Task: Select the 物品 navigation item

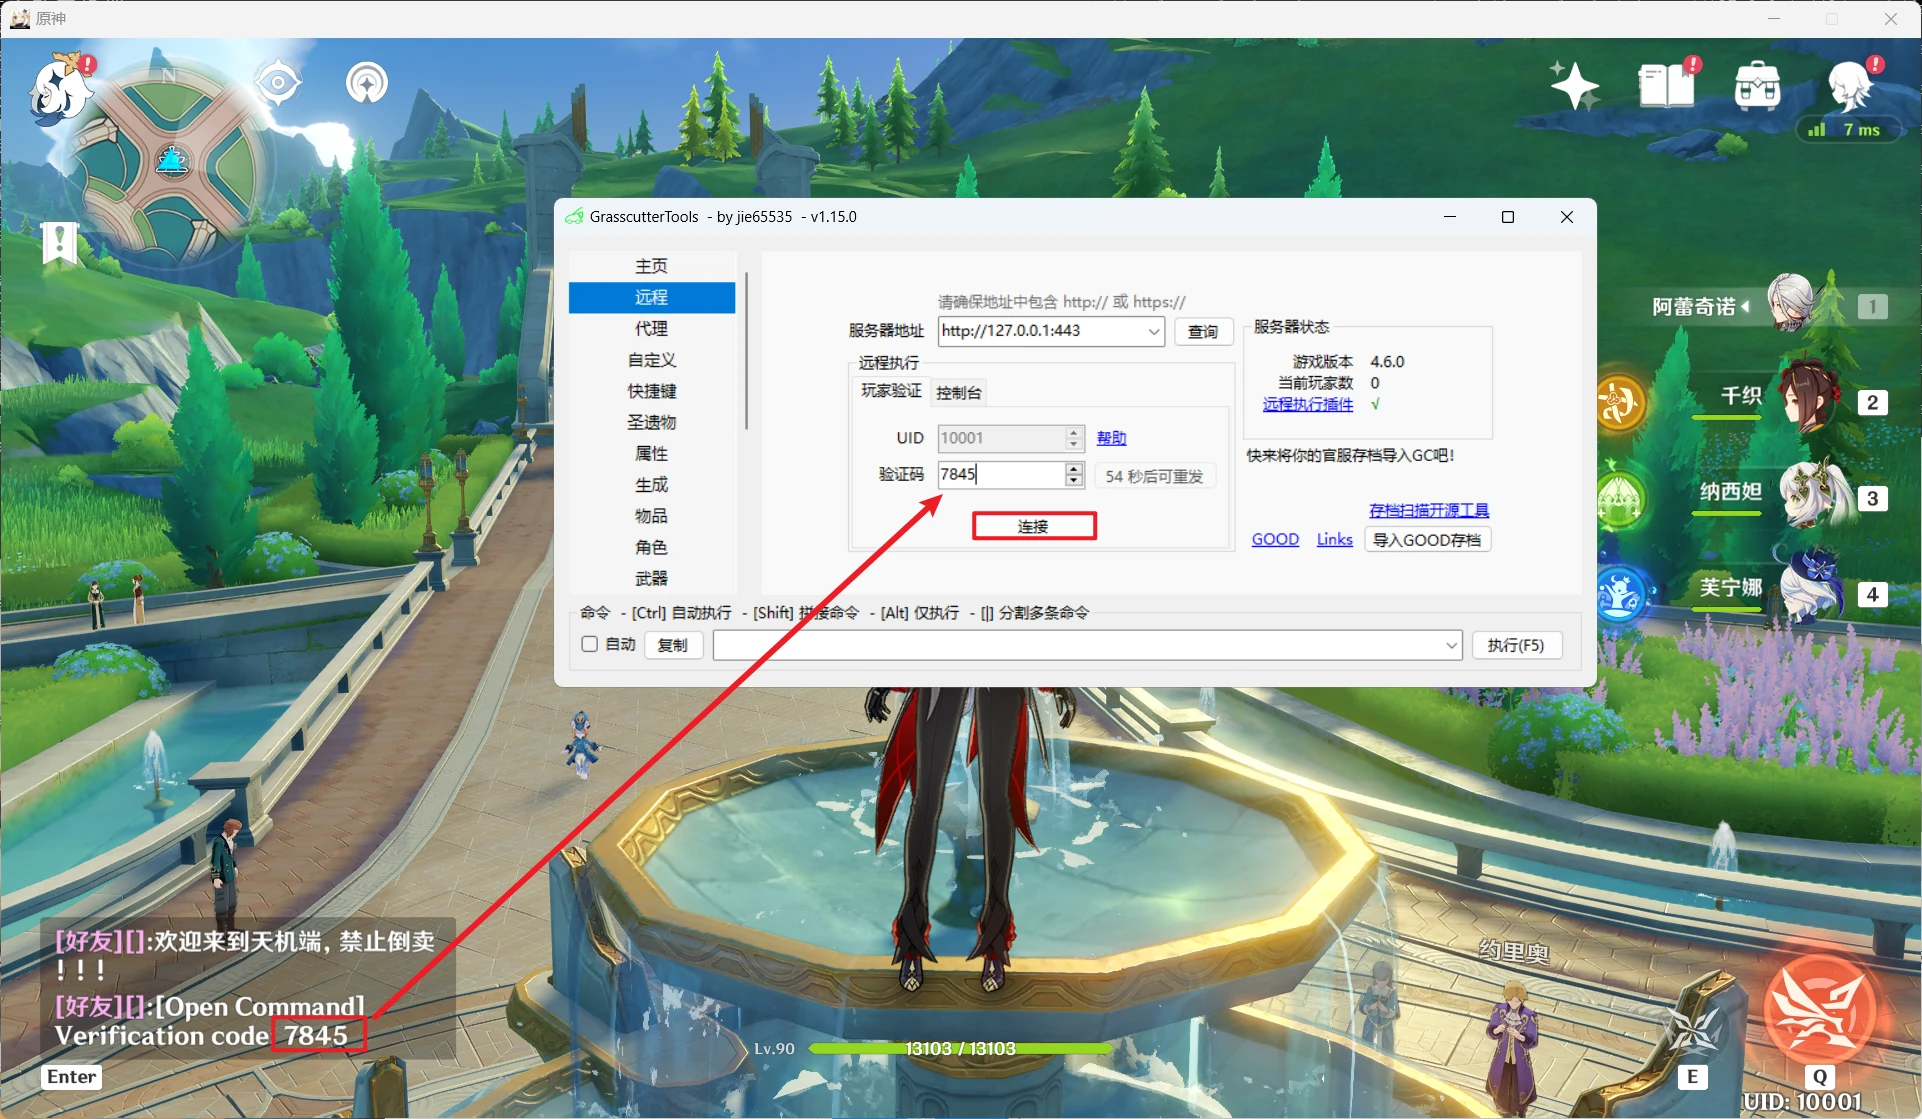Action: tap(651, 516)
